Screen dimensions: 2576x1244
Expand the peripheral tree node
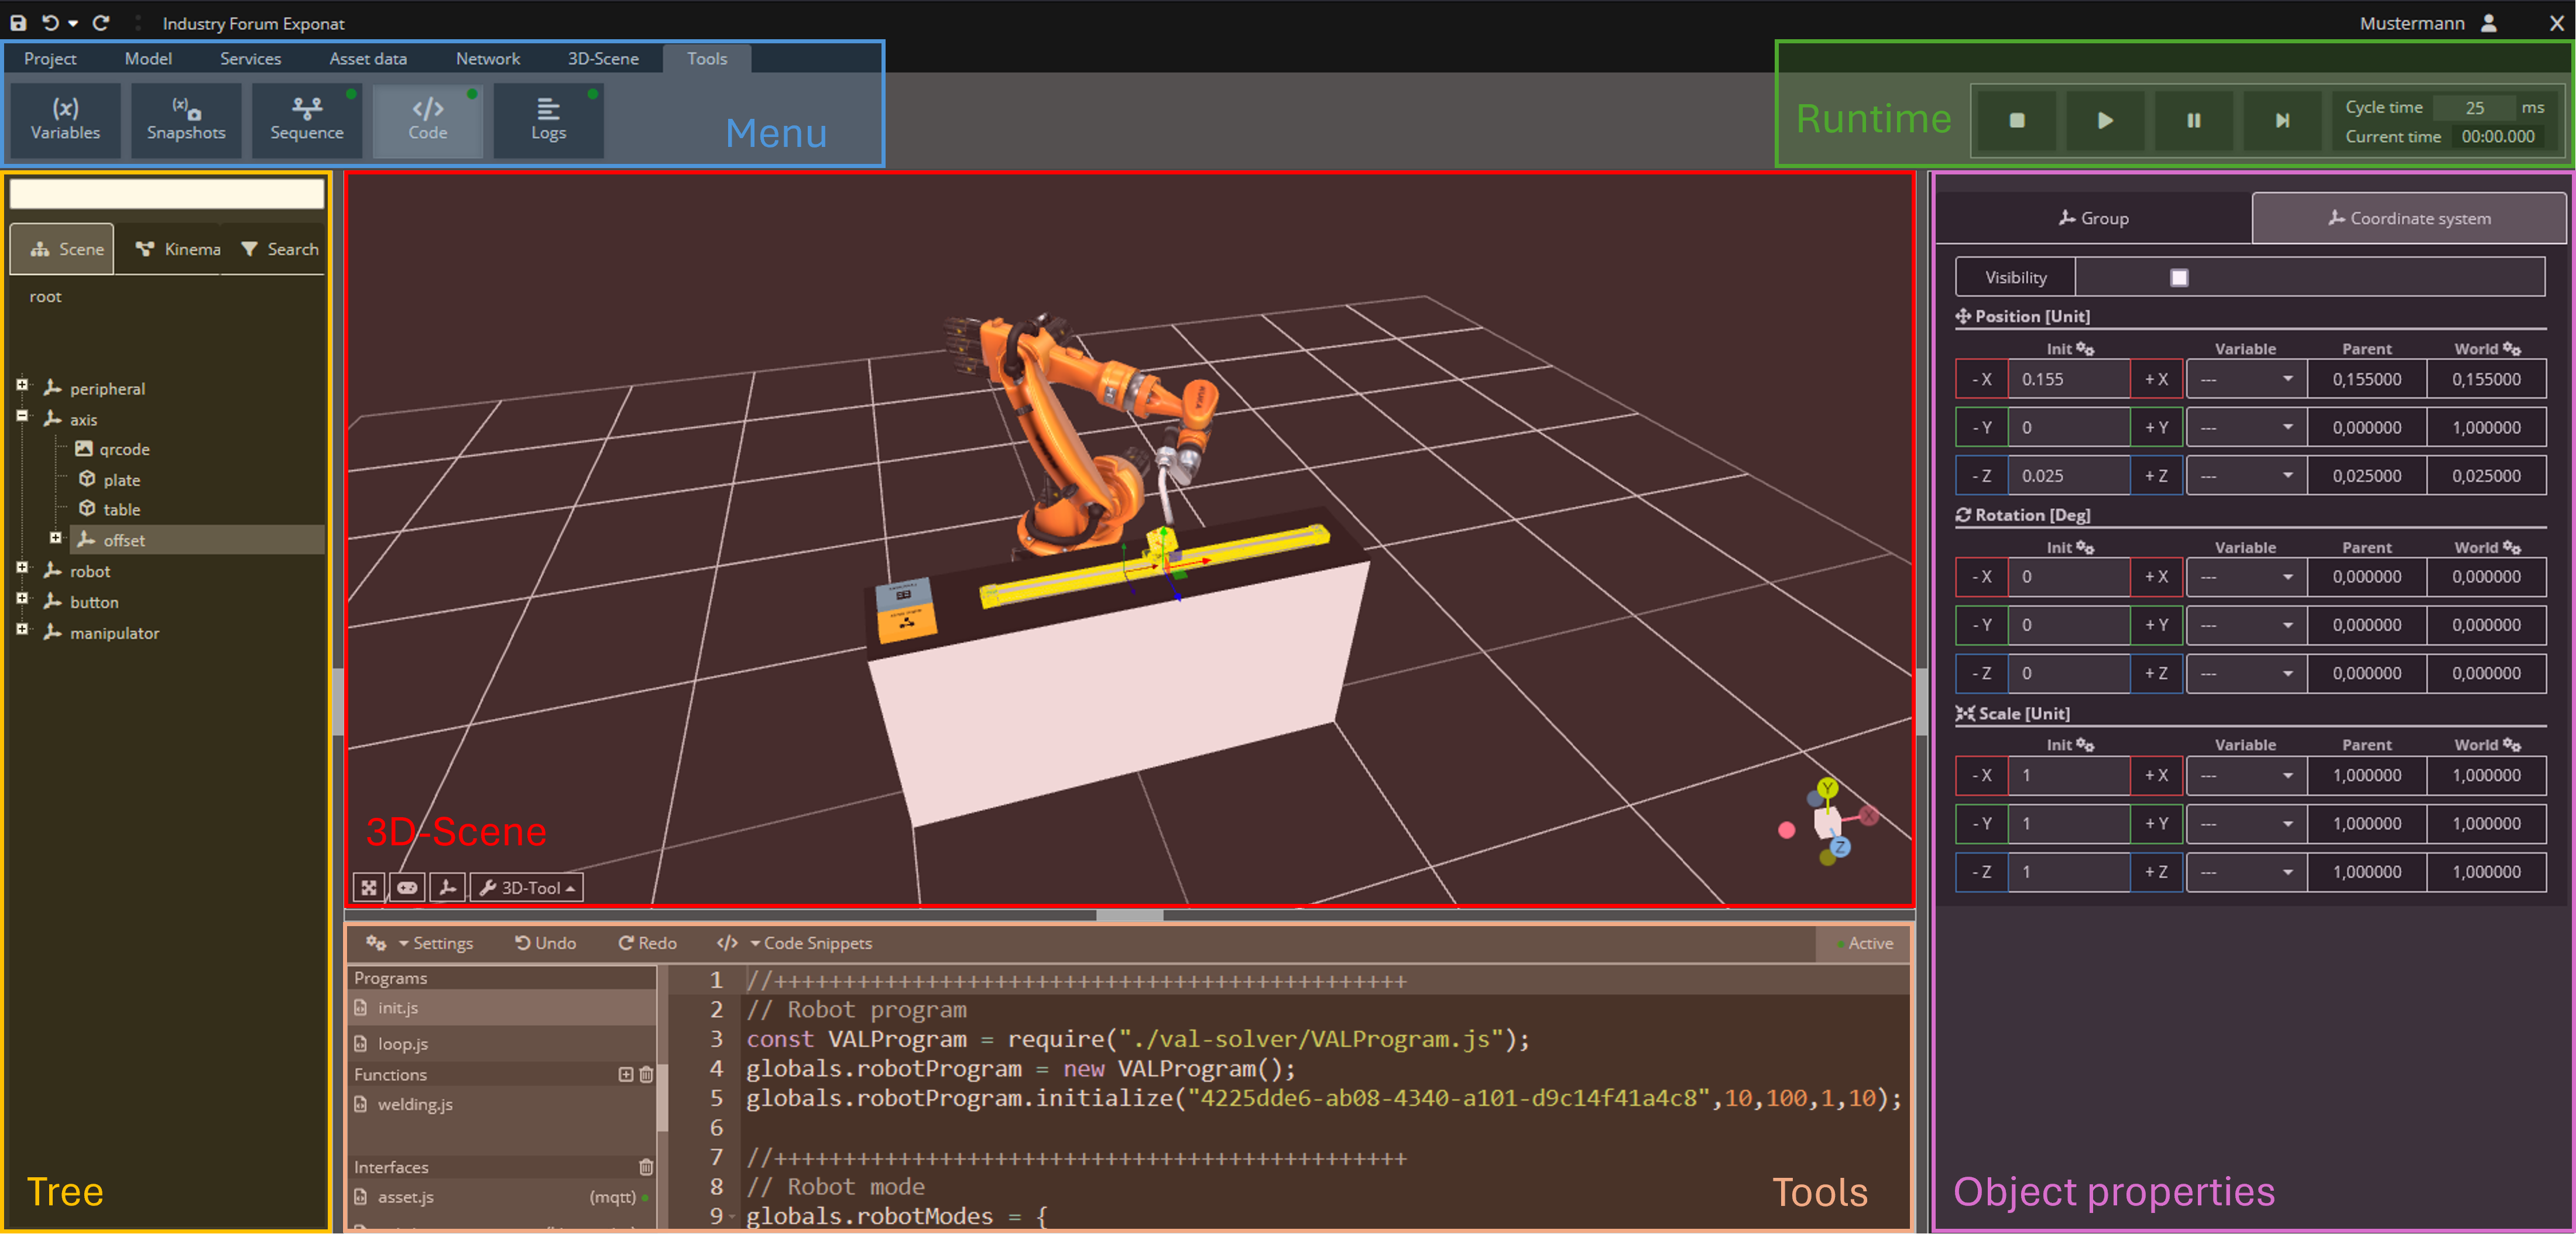(22, 385)
